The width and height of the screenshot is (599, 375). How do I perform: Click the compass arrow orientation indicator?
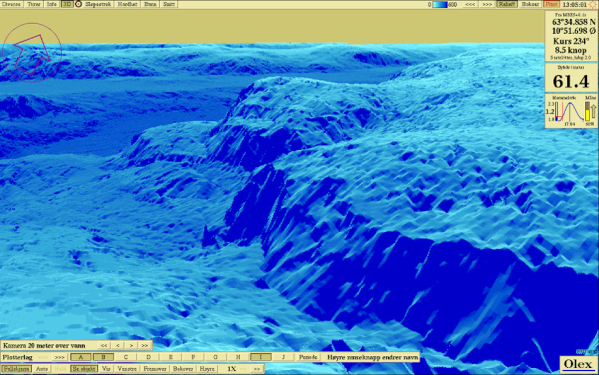(31, 53)
